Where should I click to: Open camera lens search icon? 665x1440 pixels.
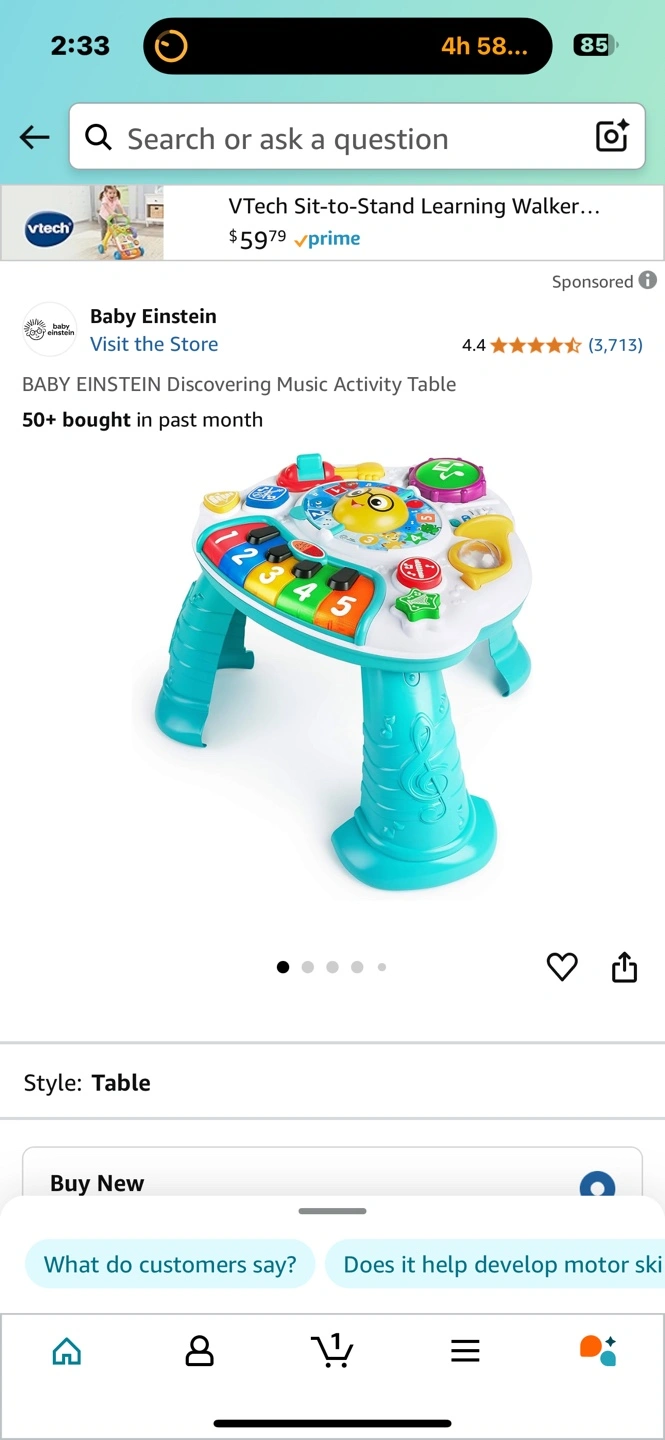[612, 136]
